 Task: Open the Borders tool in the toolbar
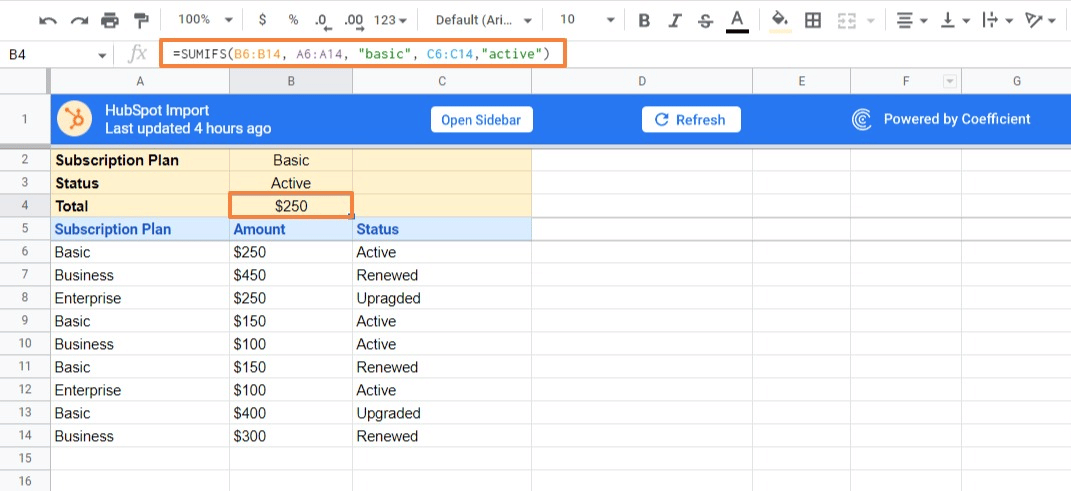pyautogui.click(x=813, y=20)
